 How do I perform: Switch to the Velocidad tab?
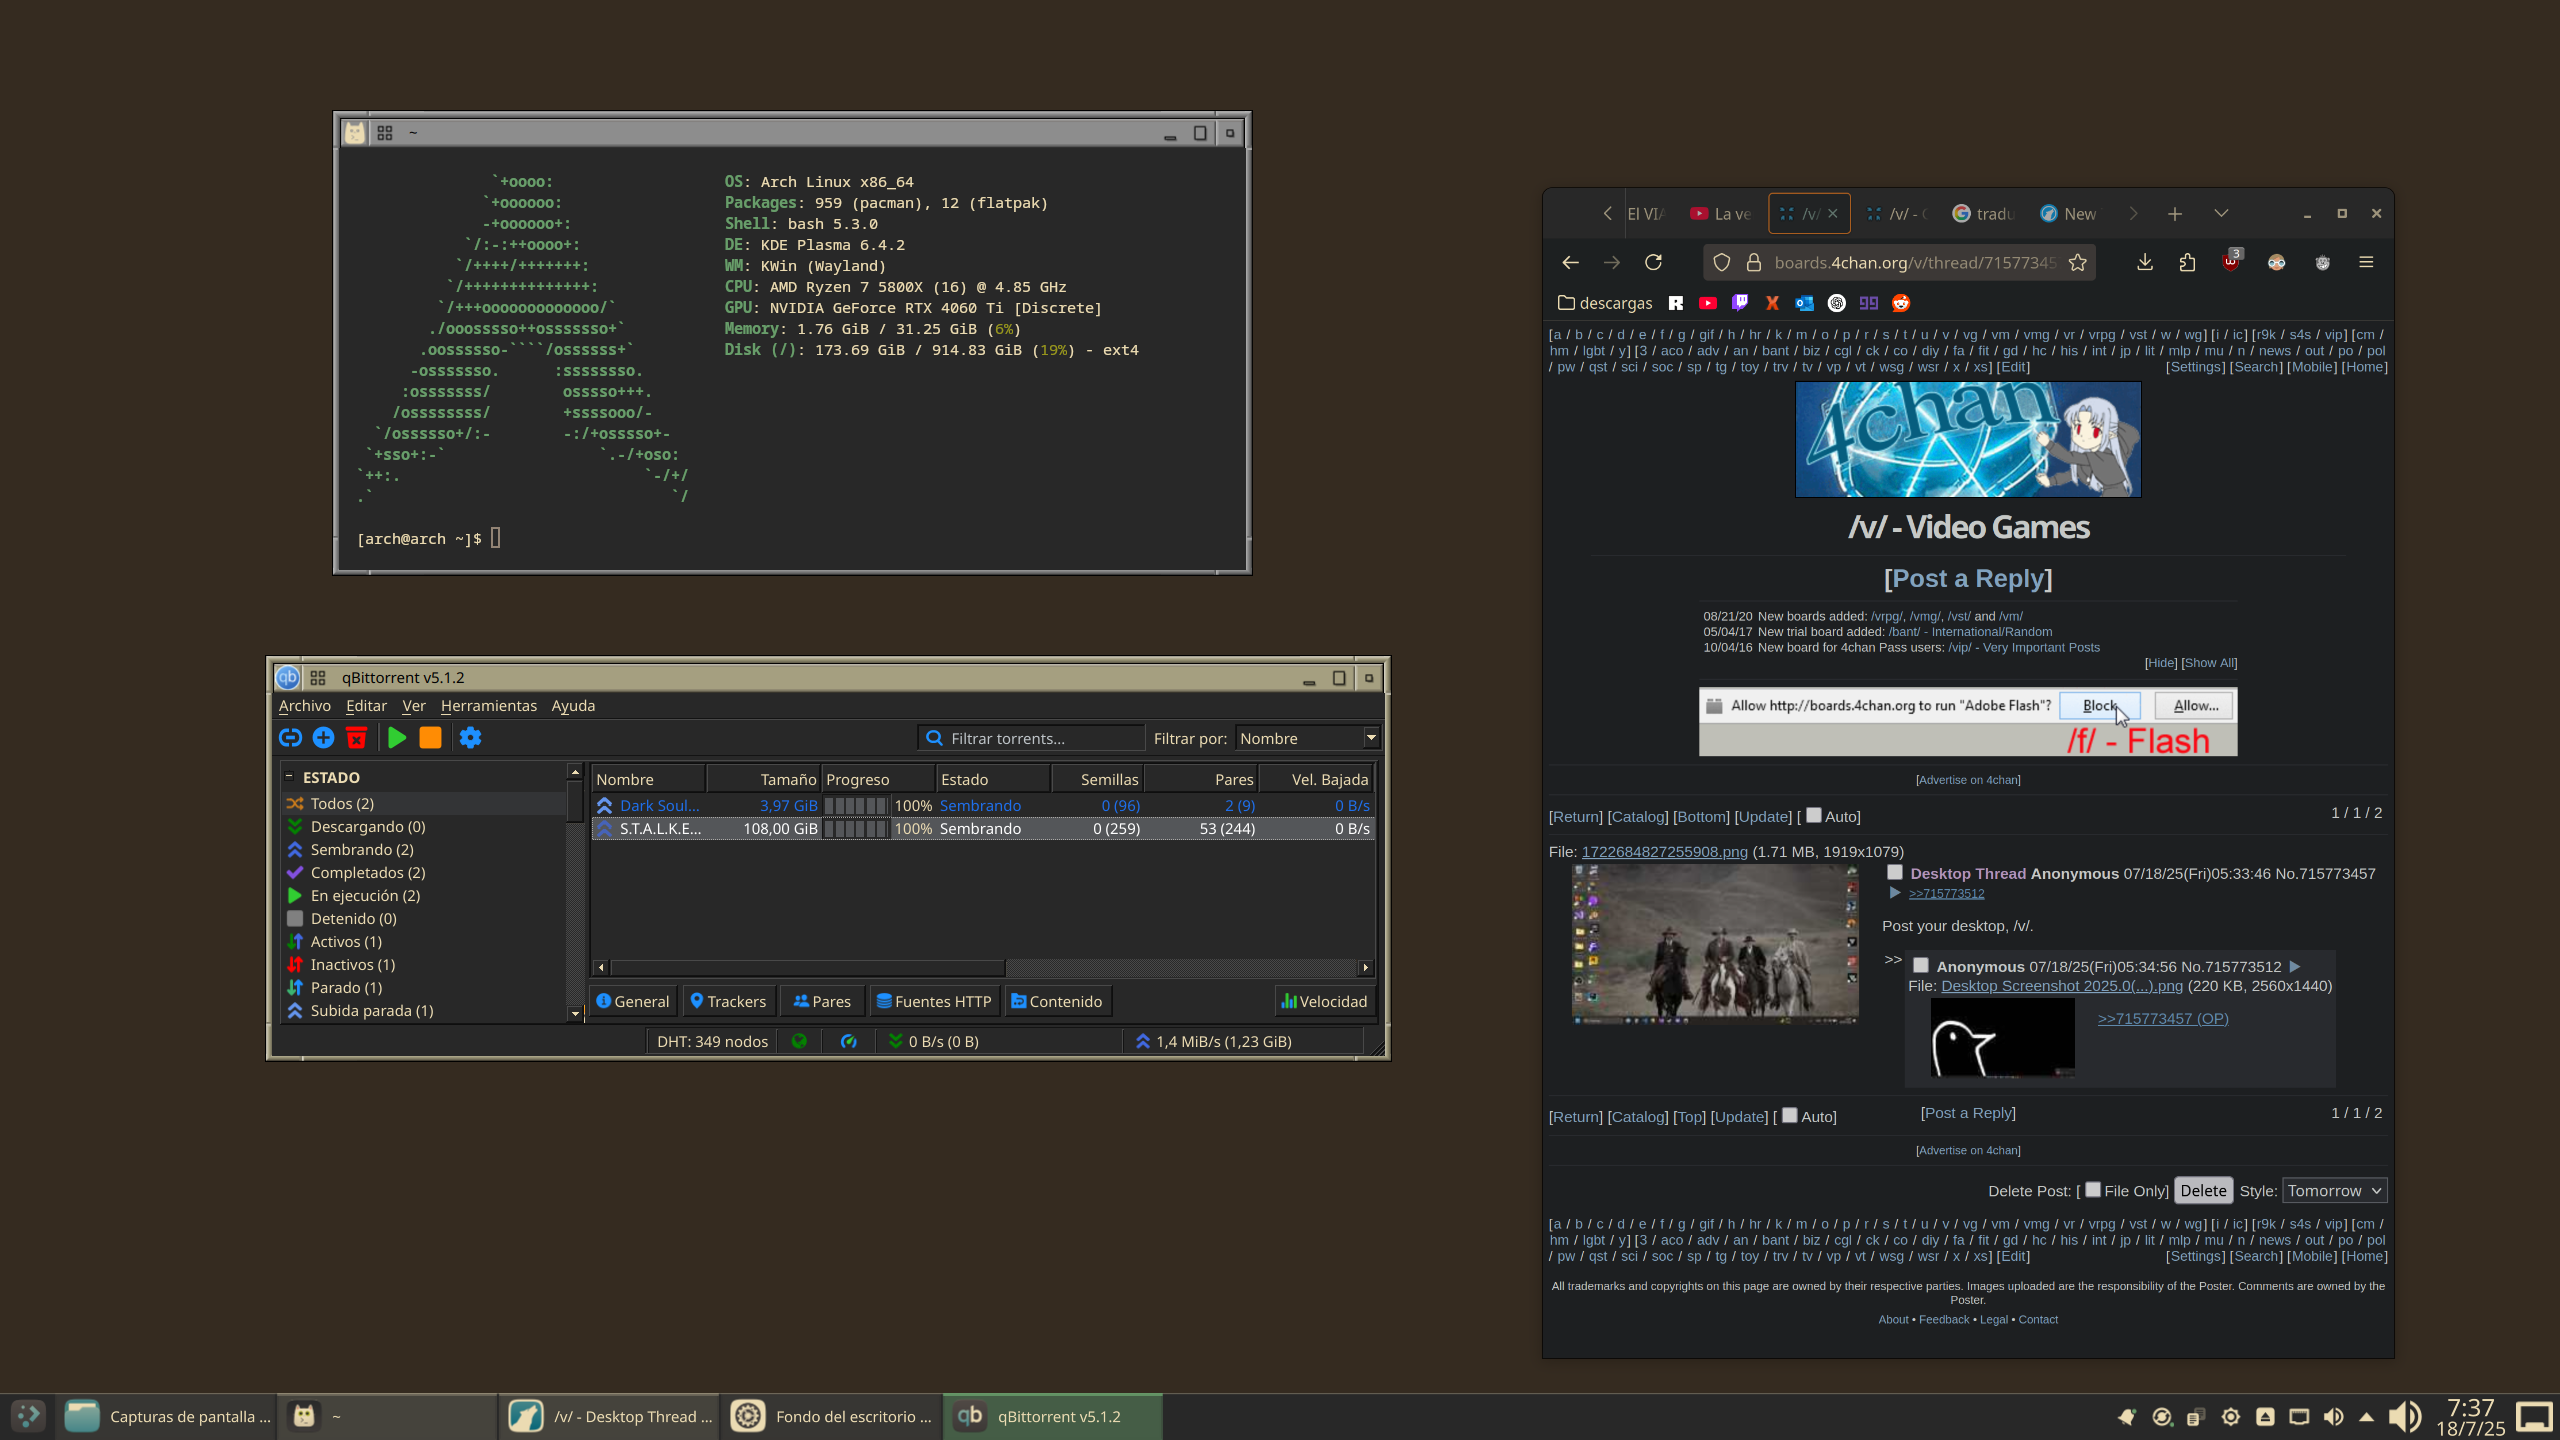pos(1325,1001)
